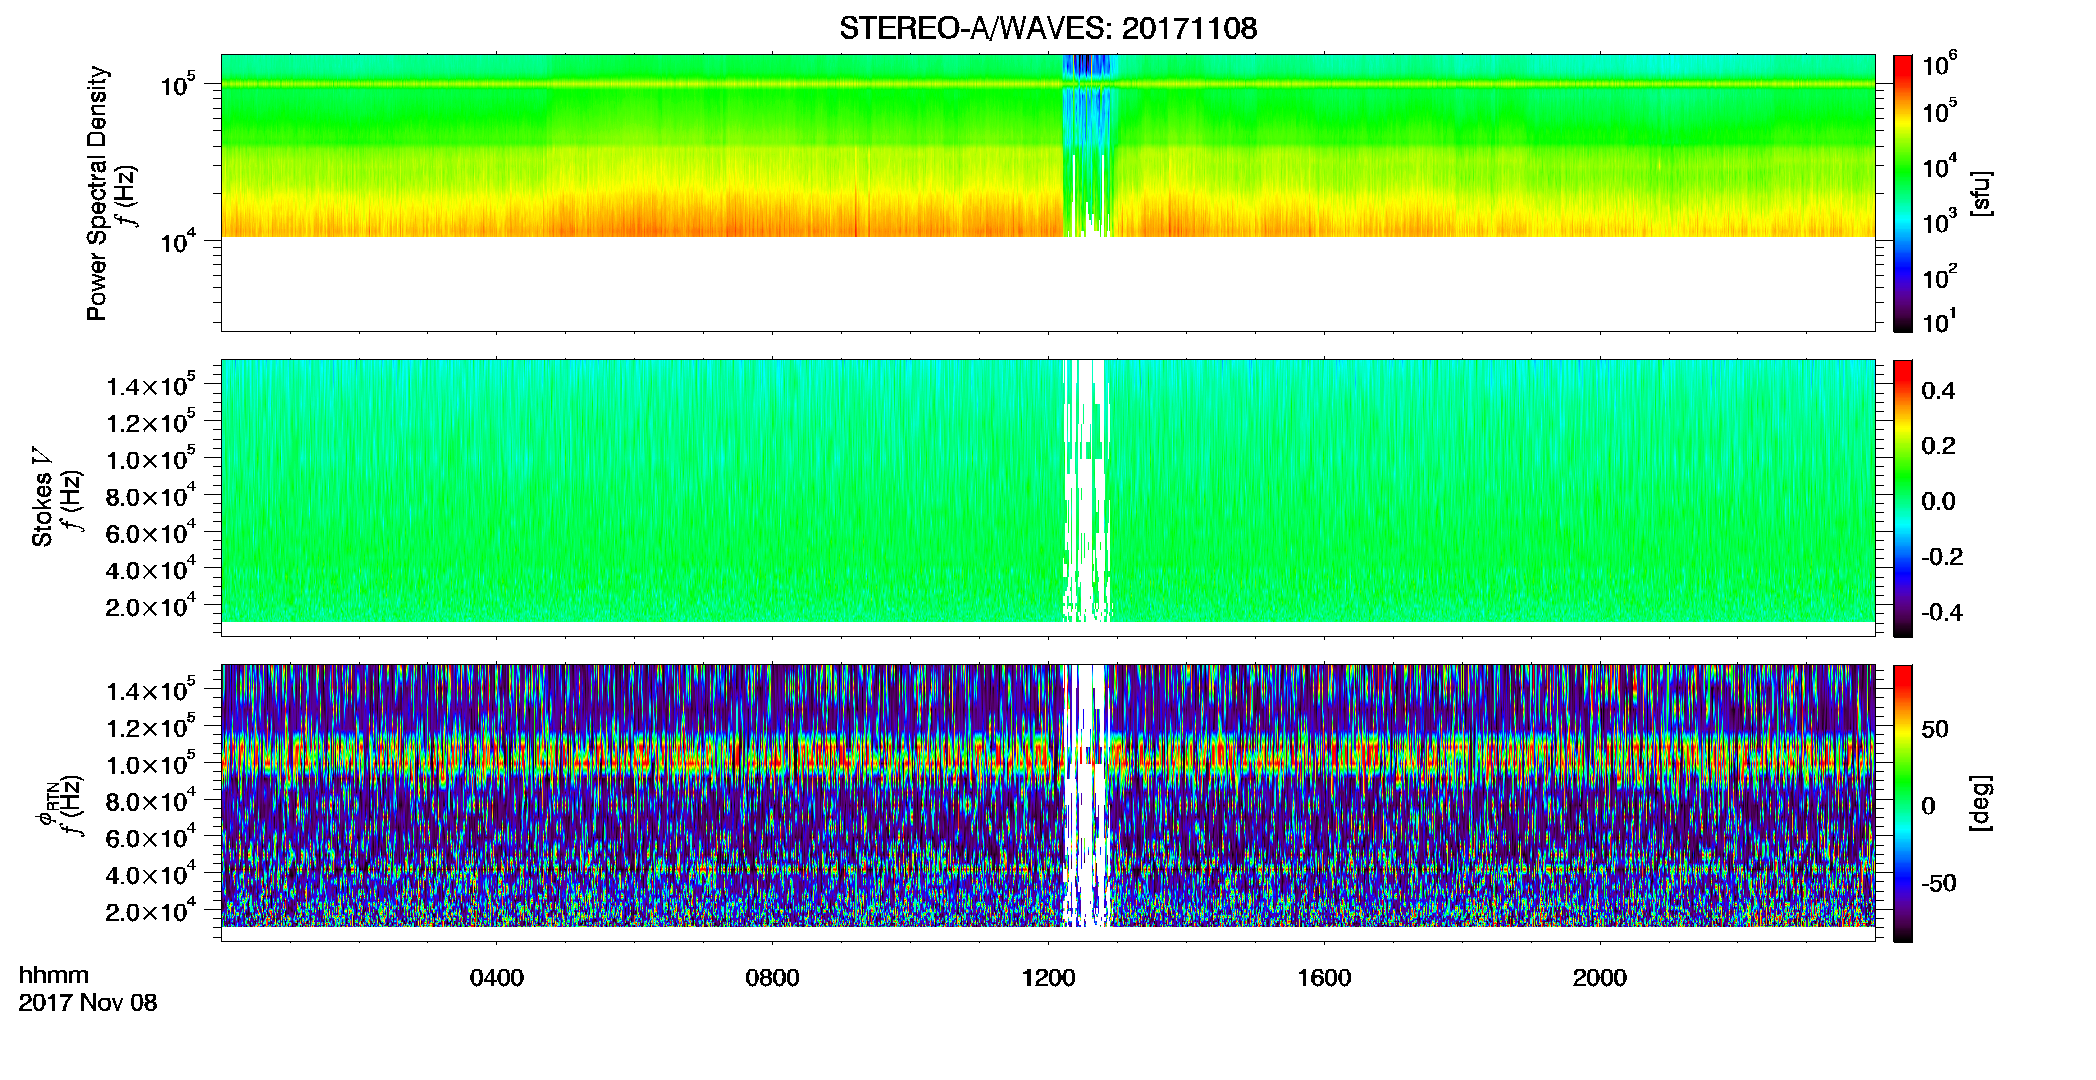Click the power spectral density colorbar

(1903, 193)
